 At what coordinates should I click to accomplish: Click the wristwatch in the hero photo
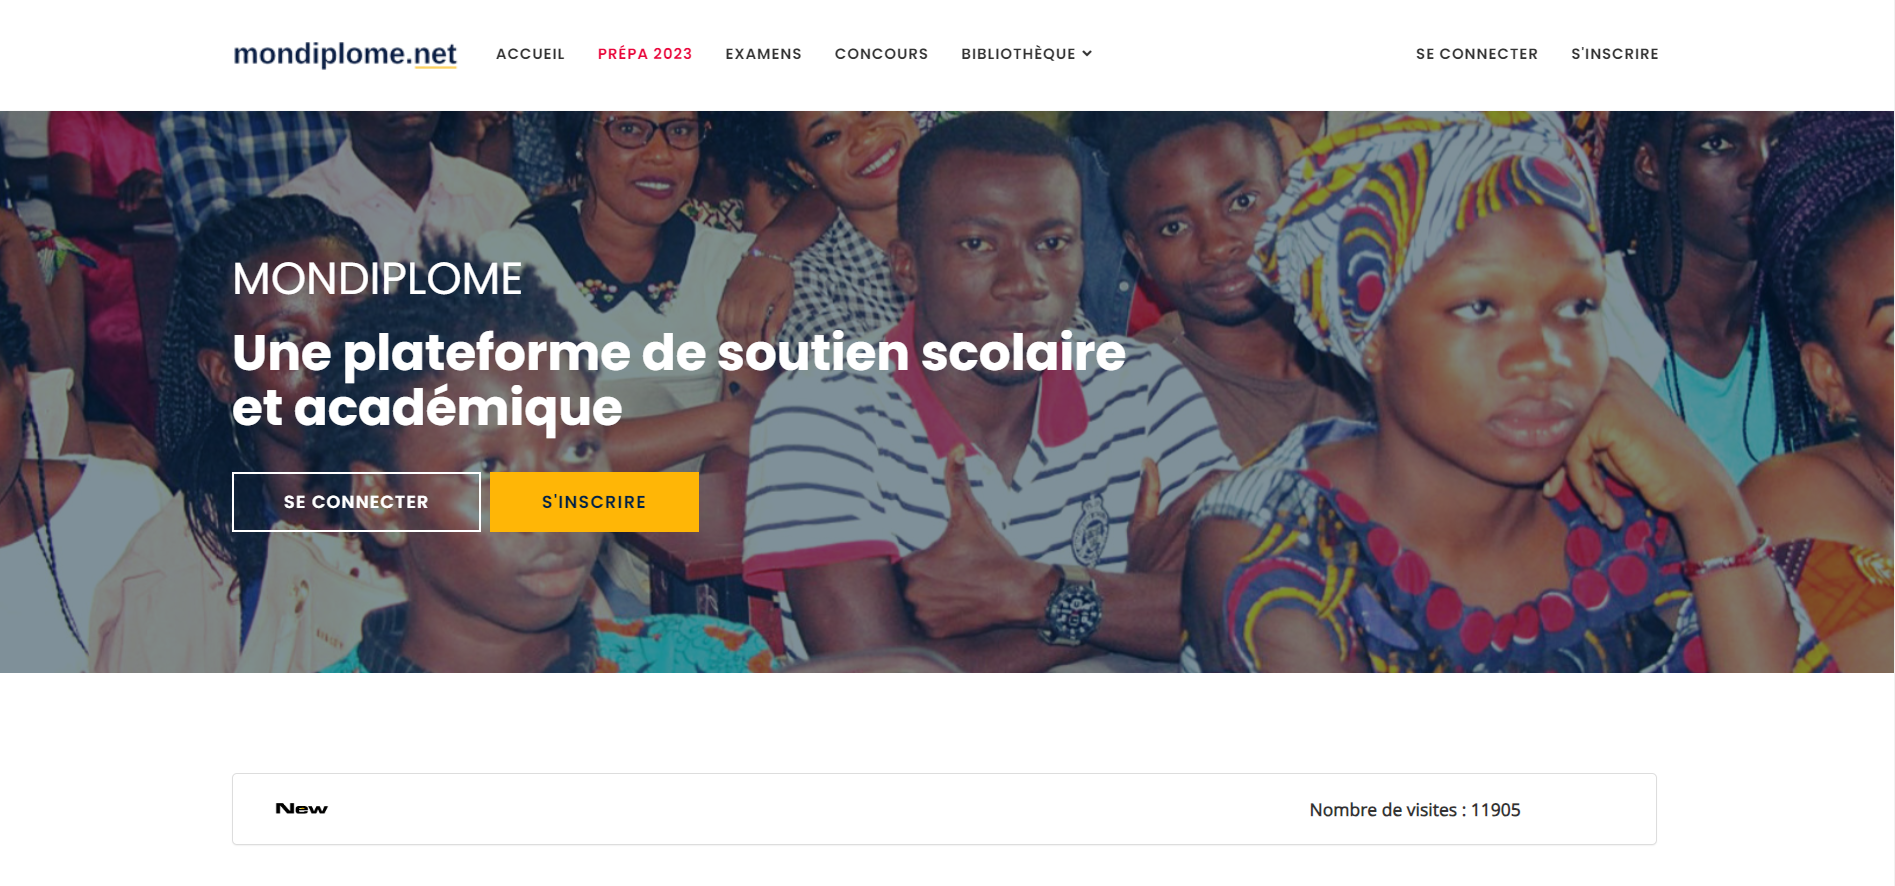1072,606
